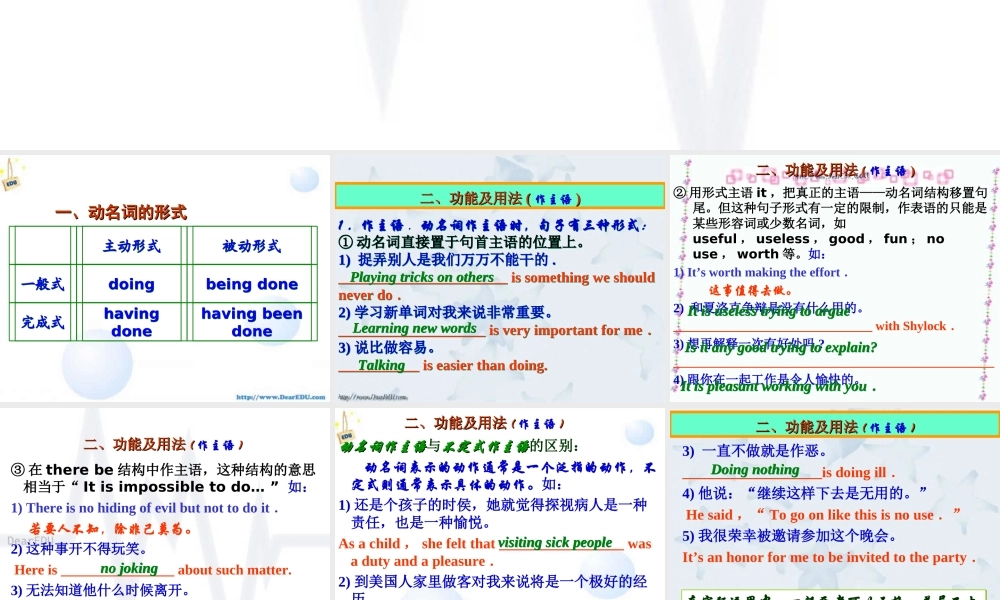
Task: Open the slide titled 一、动名词的形式
Action: [165, 278]
